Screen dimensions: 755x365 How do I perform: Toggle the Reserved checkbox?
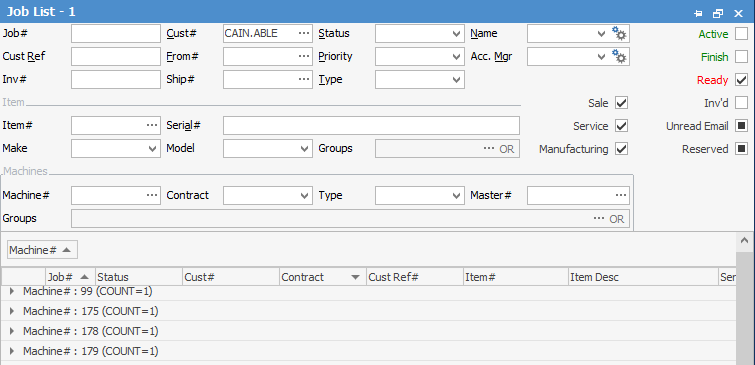tap(742, 149)
